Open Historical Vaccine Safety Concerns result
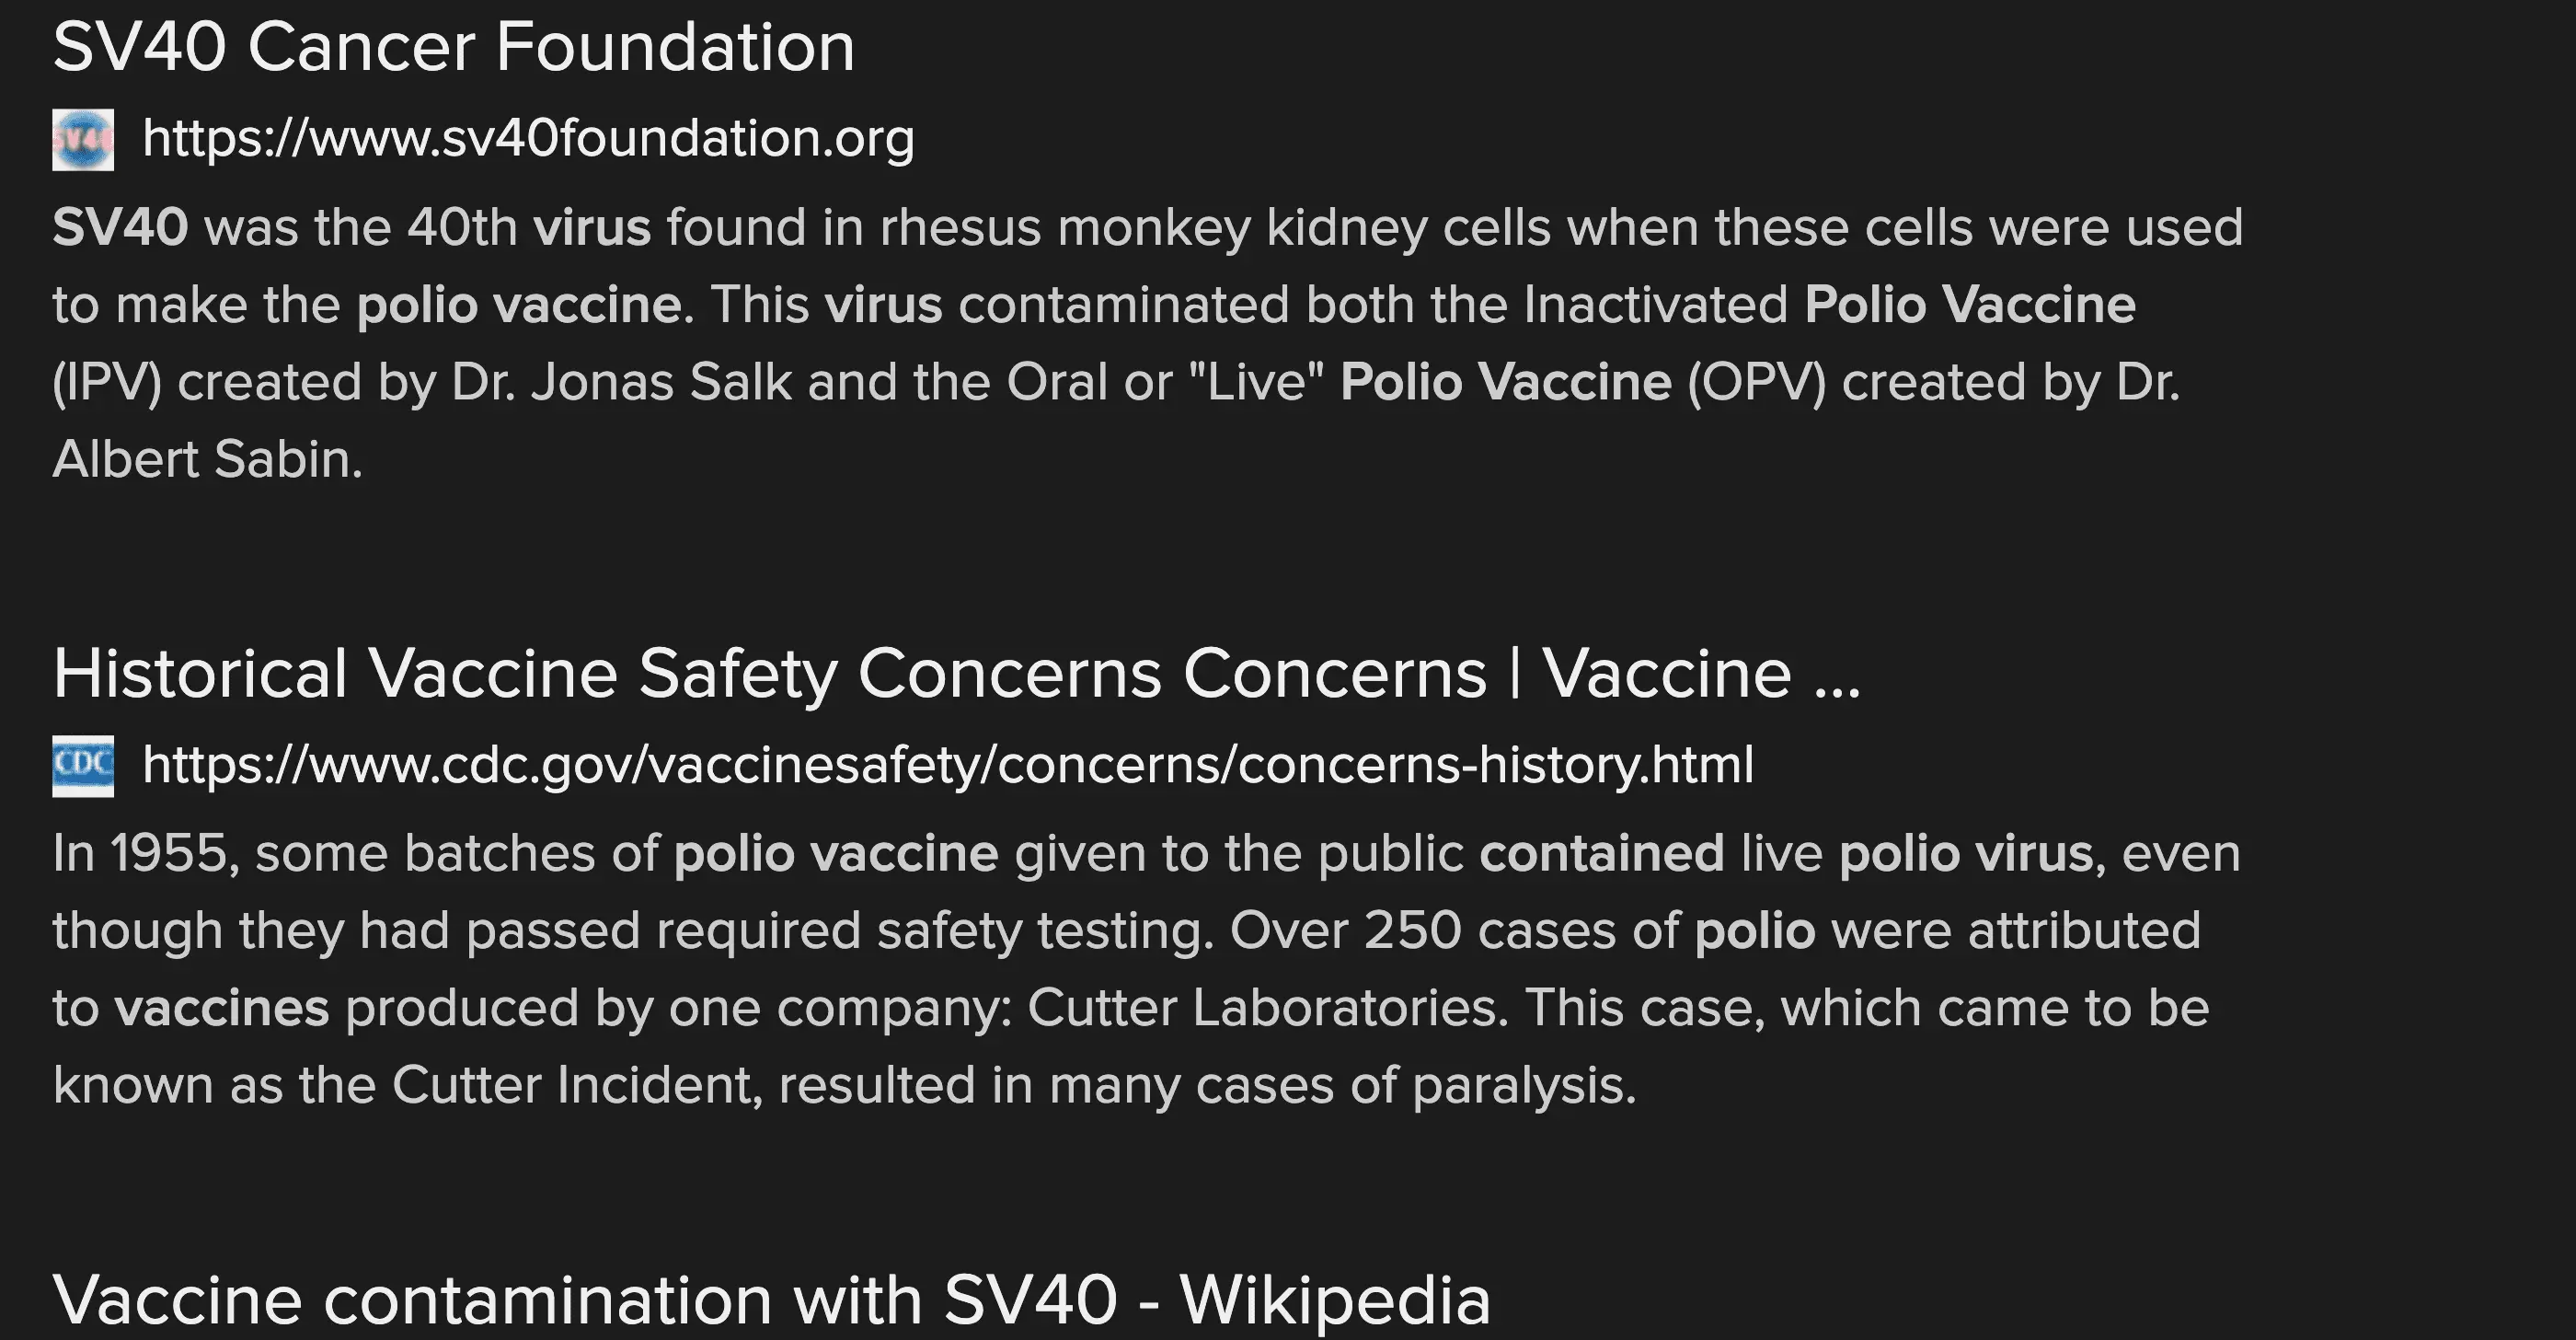This screenshot has width=2576, height=1340. tap(956, 673)
